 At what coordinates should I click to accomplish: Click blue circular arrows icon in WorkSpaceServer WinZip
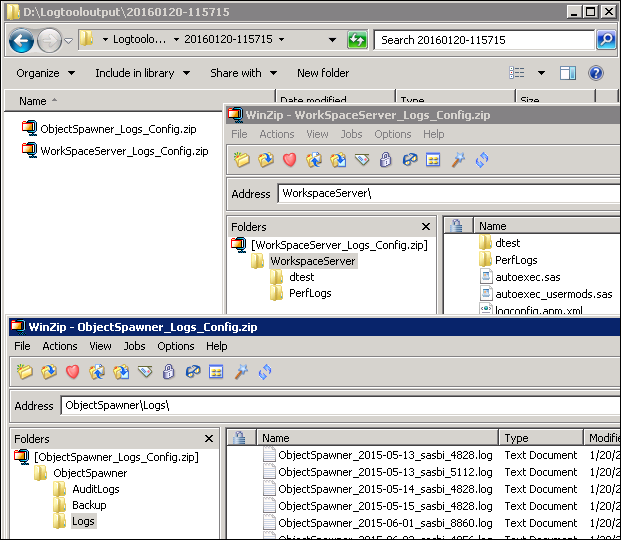tap(482, 160)
